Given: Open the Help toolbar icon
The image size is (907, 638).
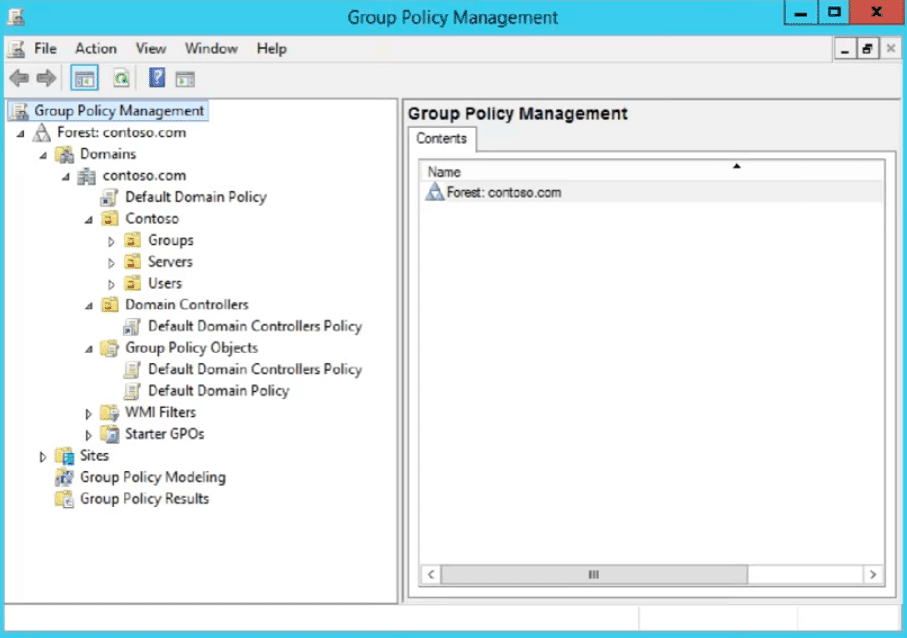Looking at the screenshot, I should click(157, 78).
